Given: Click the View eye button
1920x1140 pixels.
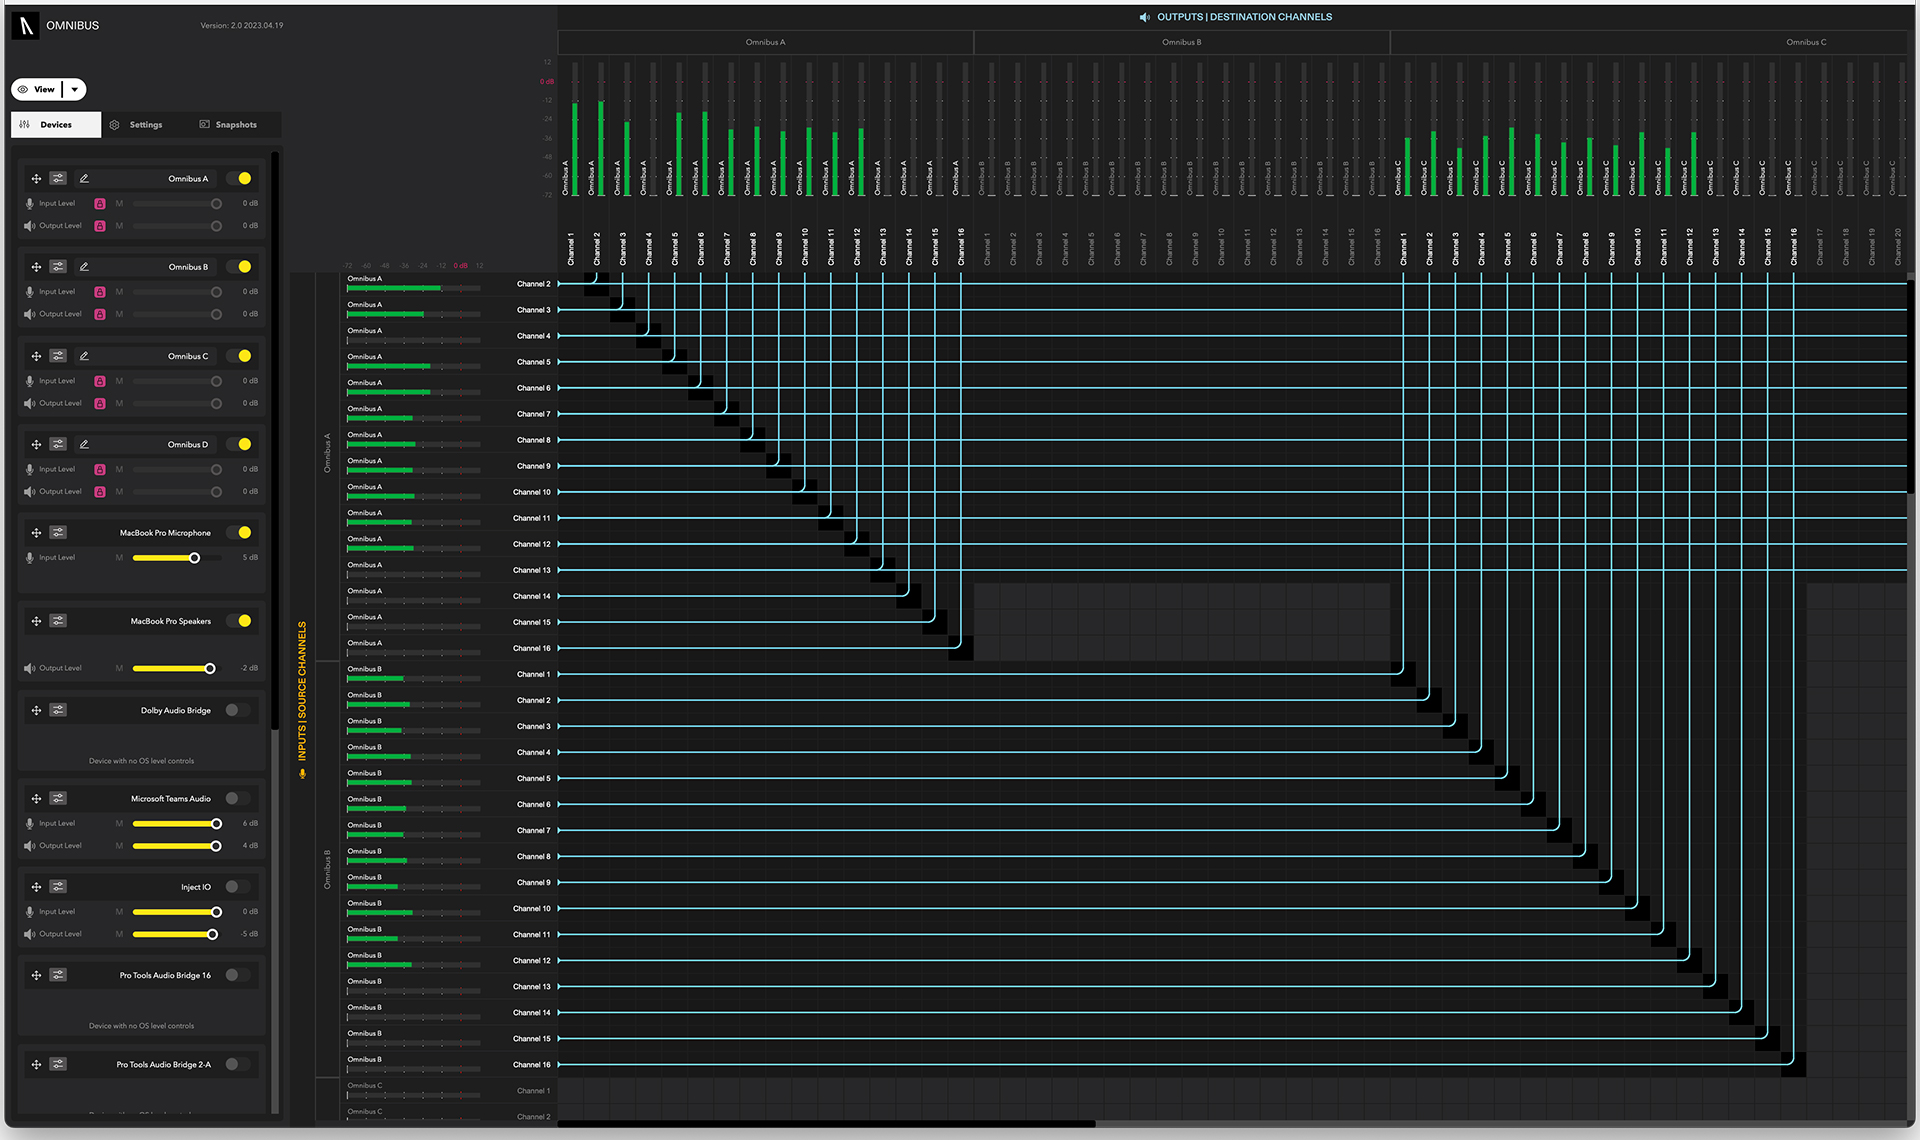Looking at the screenshot, I should [x=37, y=90].
